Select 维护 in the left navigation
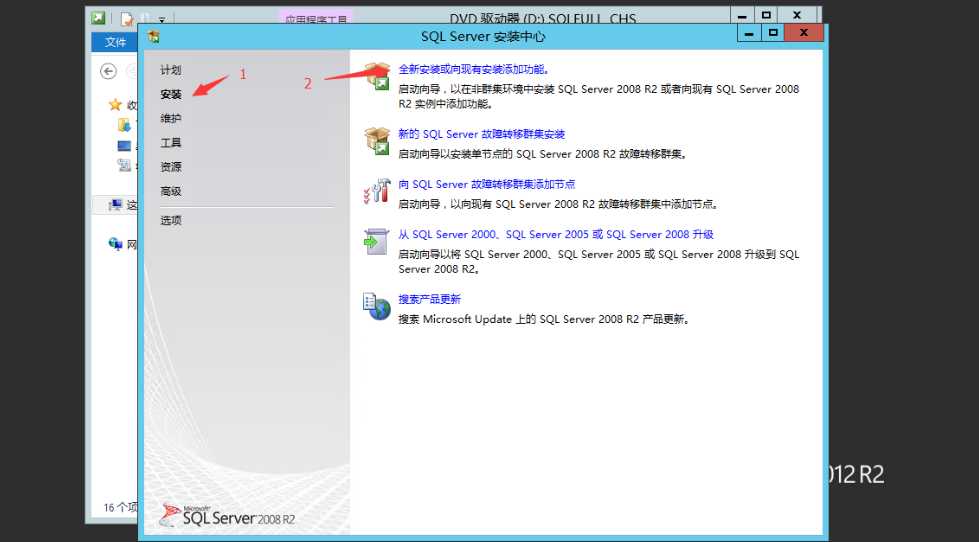 click(x=170, y=118)
